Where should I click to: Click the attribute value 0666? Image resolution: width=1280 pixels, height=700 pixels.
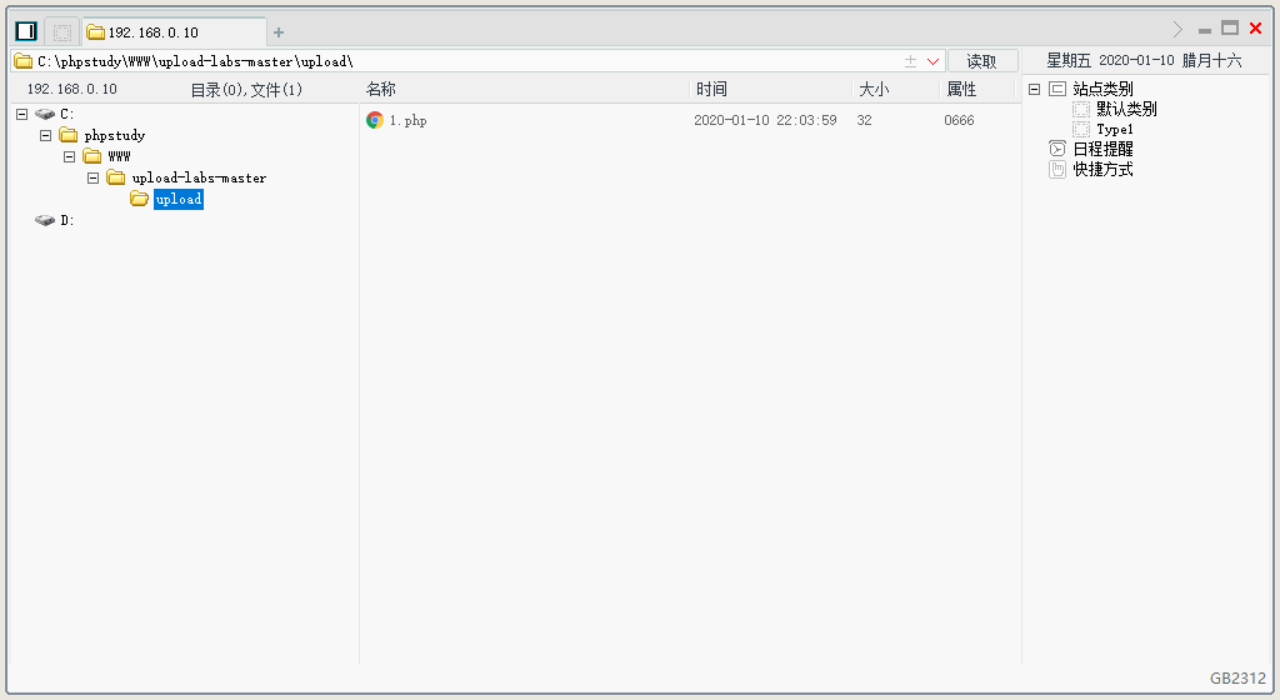[959, 120]
